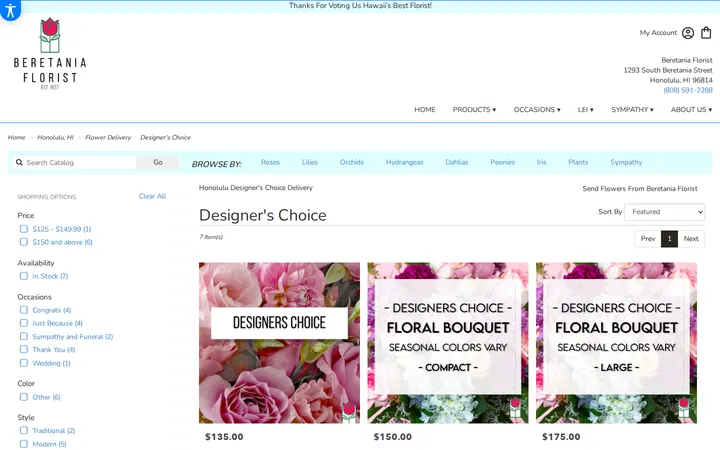
Task: Check the Thank You occasion filter
Action: click(x=24, y=349)
